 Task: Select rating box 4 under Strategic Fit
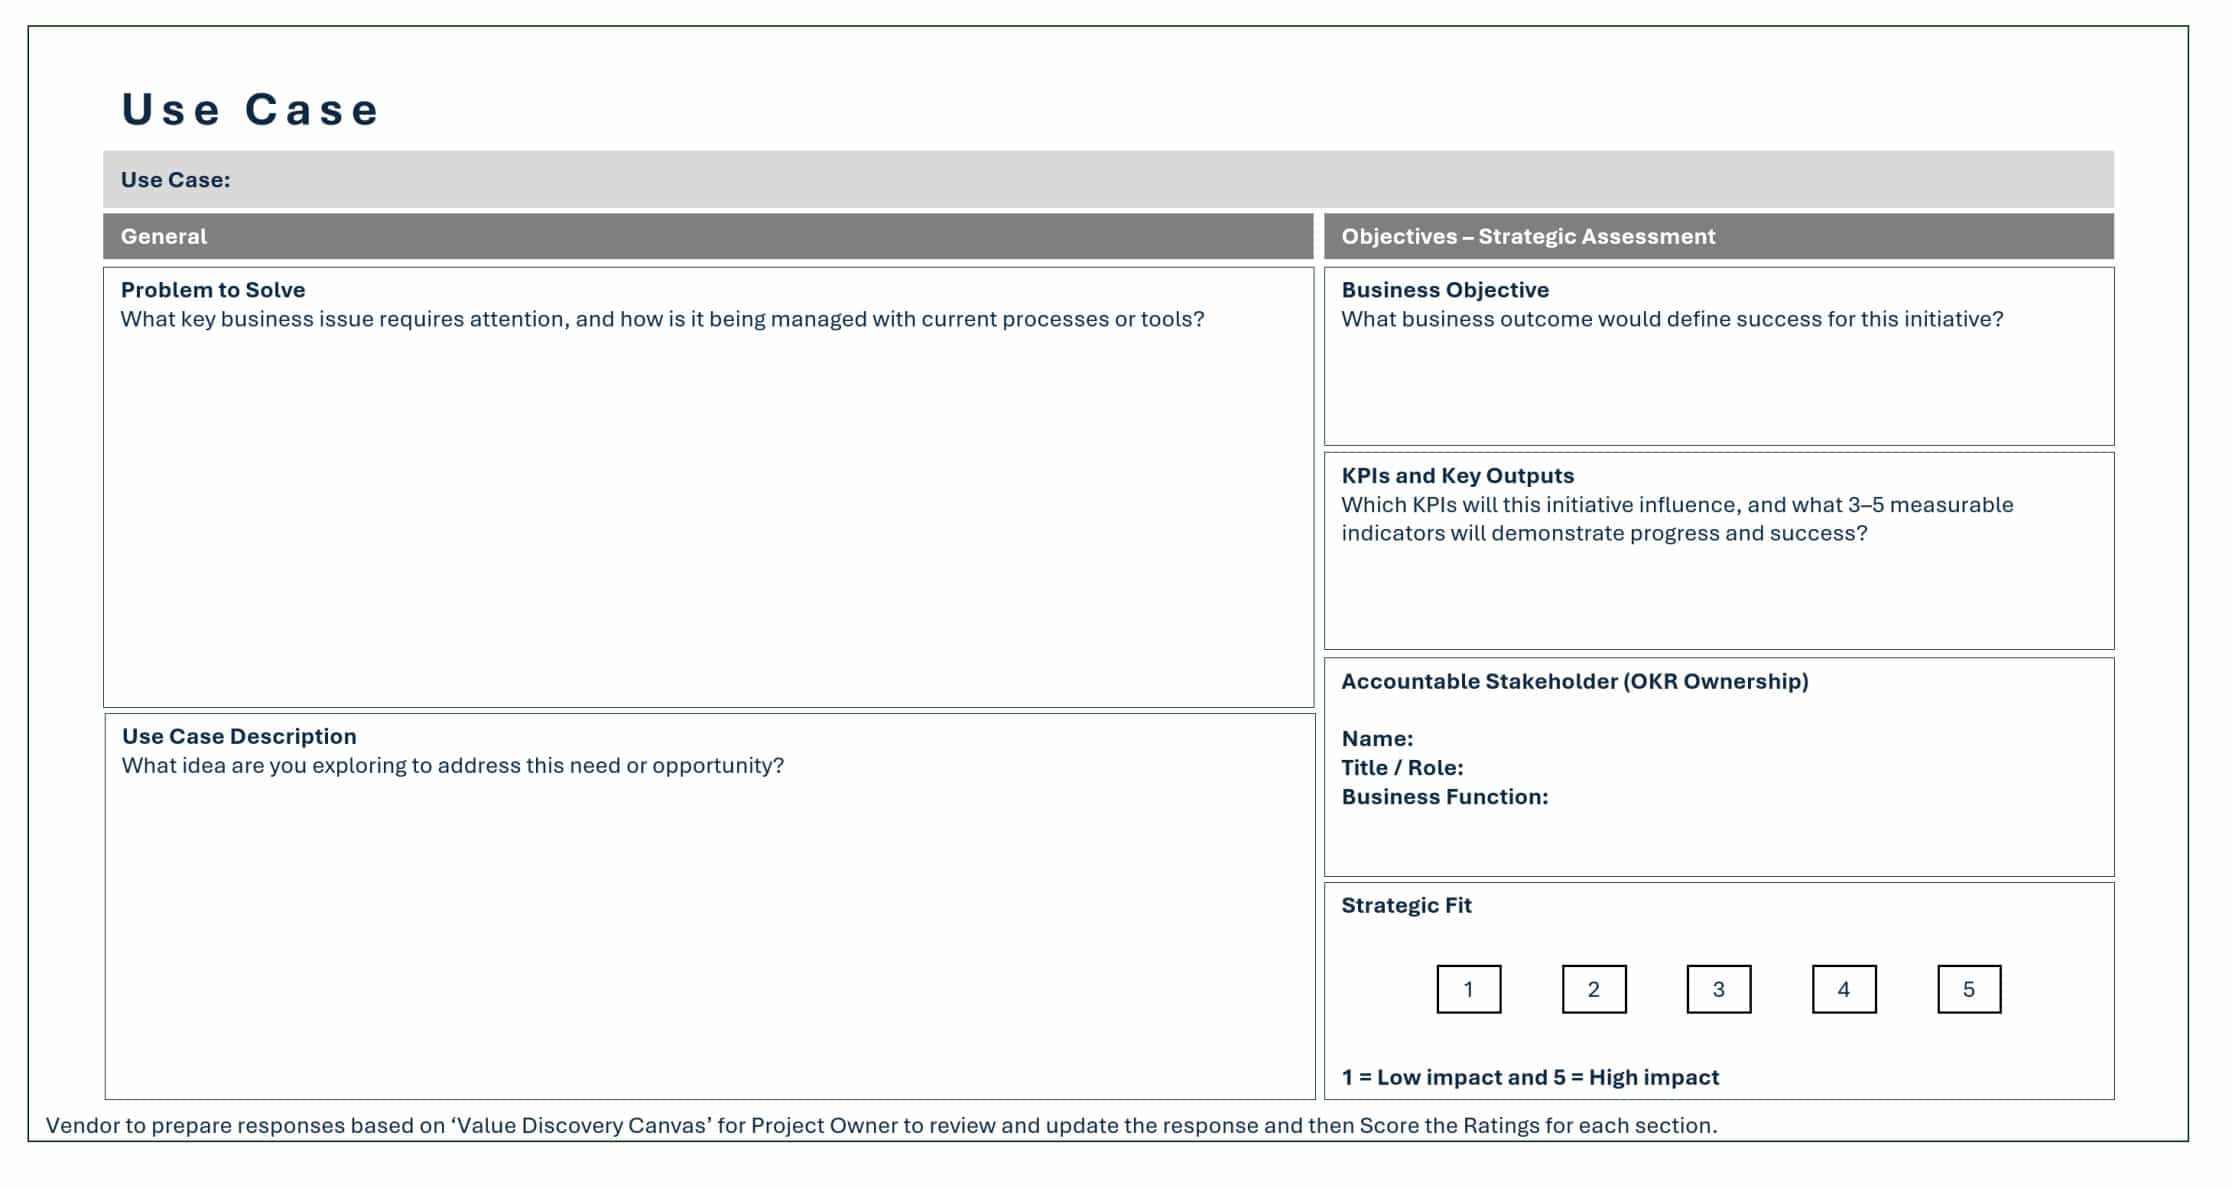tap(1843, 990)
